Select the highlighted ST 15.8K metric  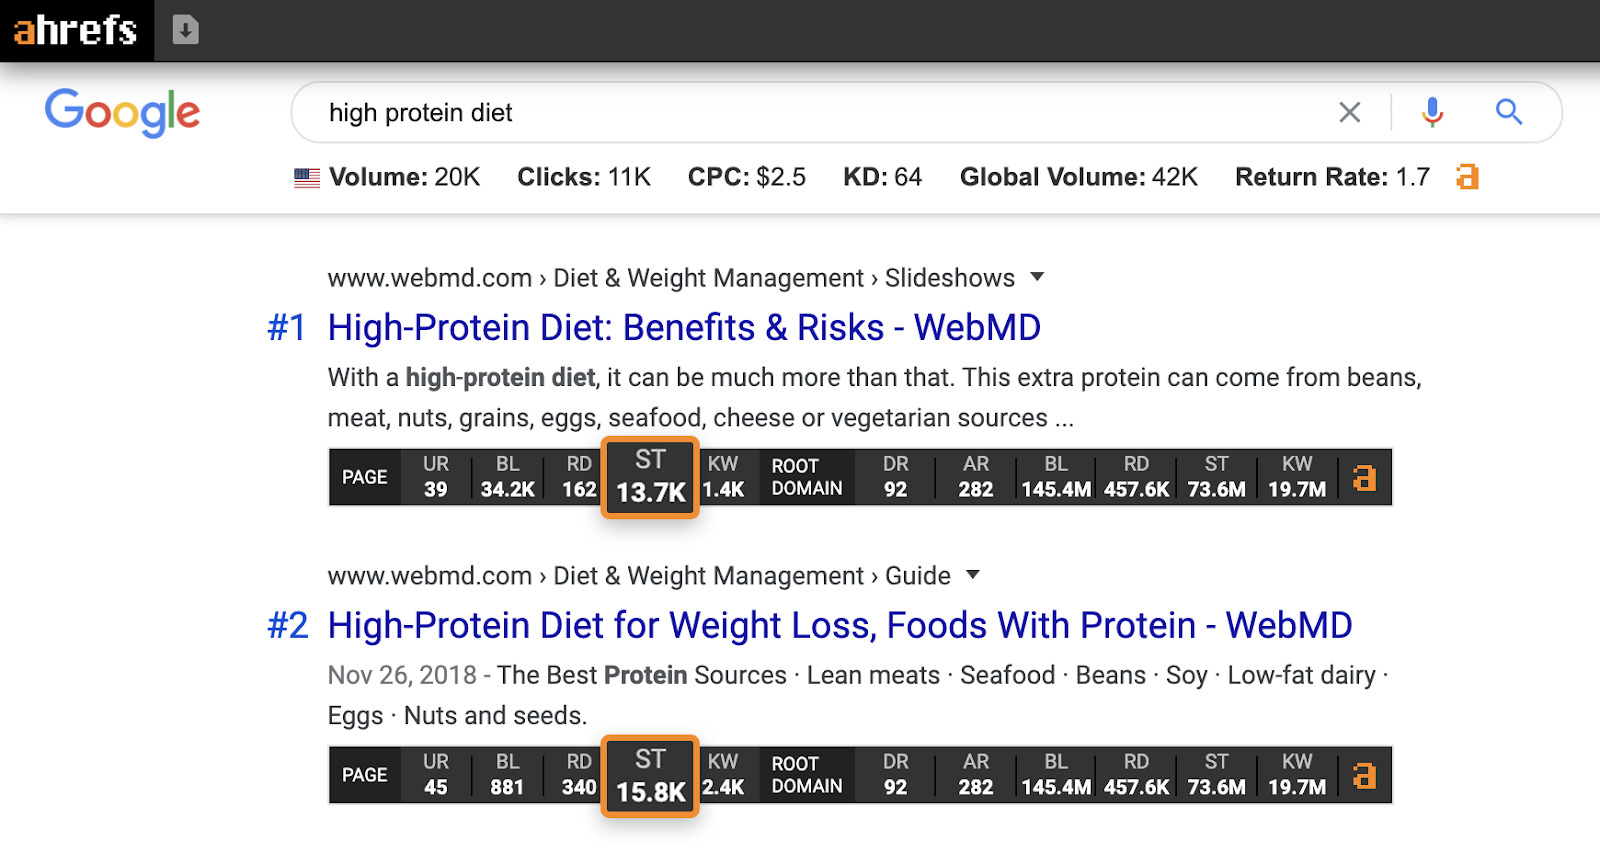(x=650, y=775)
